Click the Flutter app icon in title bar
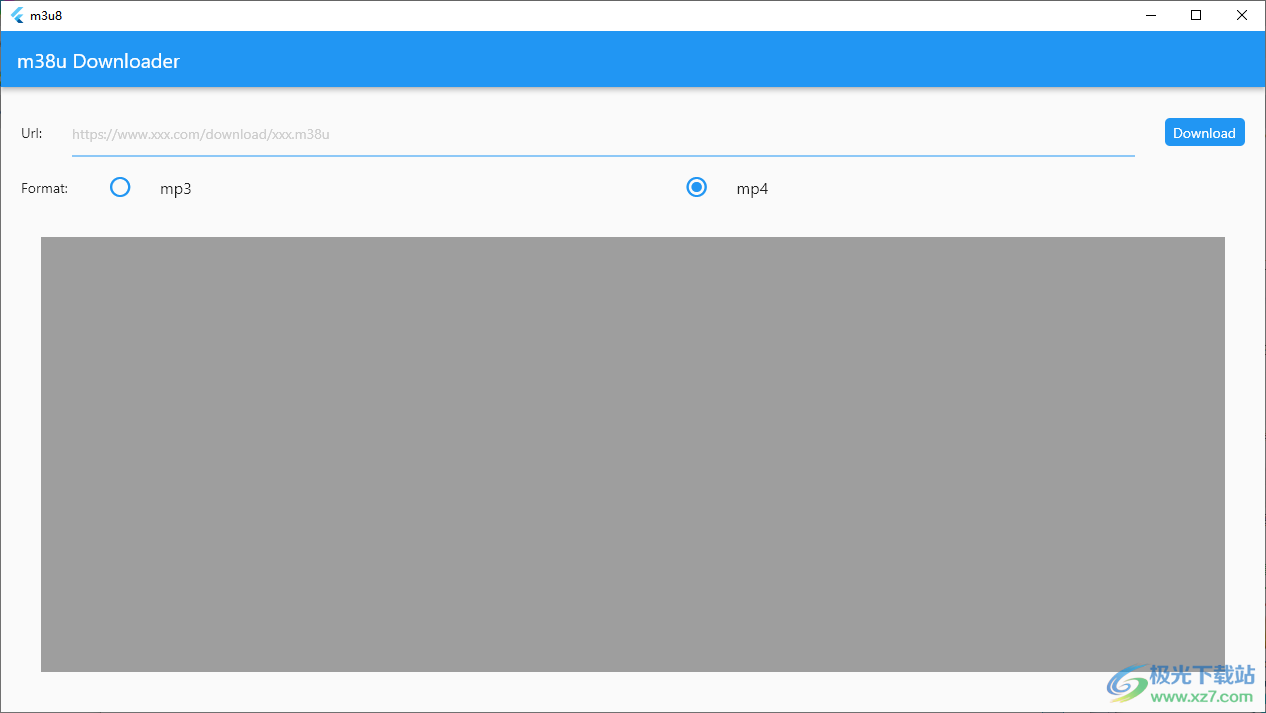Screen dimensions: 1266x713 click(x=17, y=15)
